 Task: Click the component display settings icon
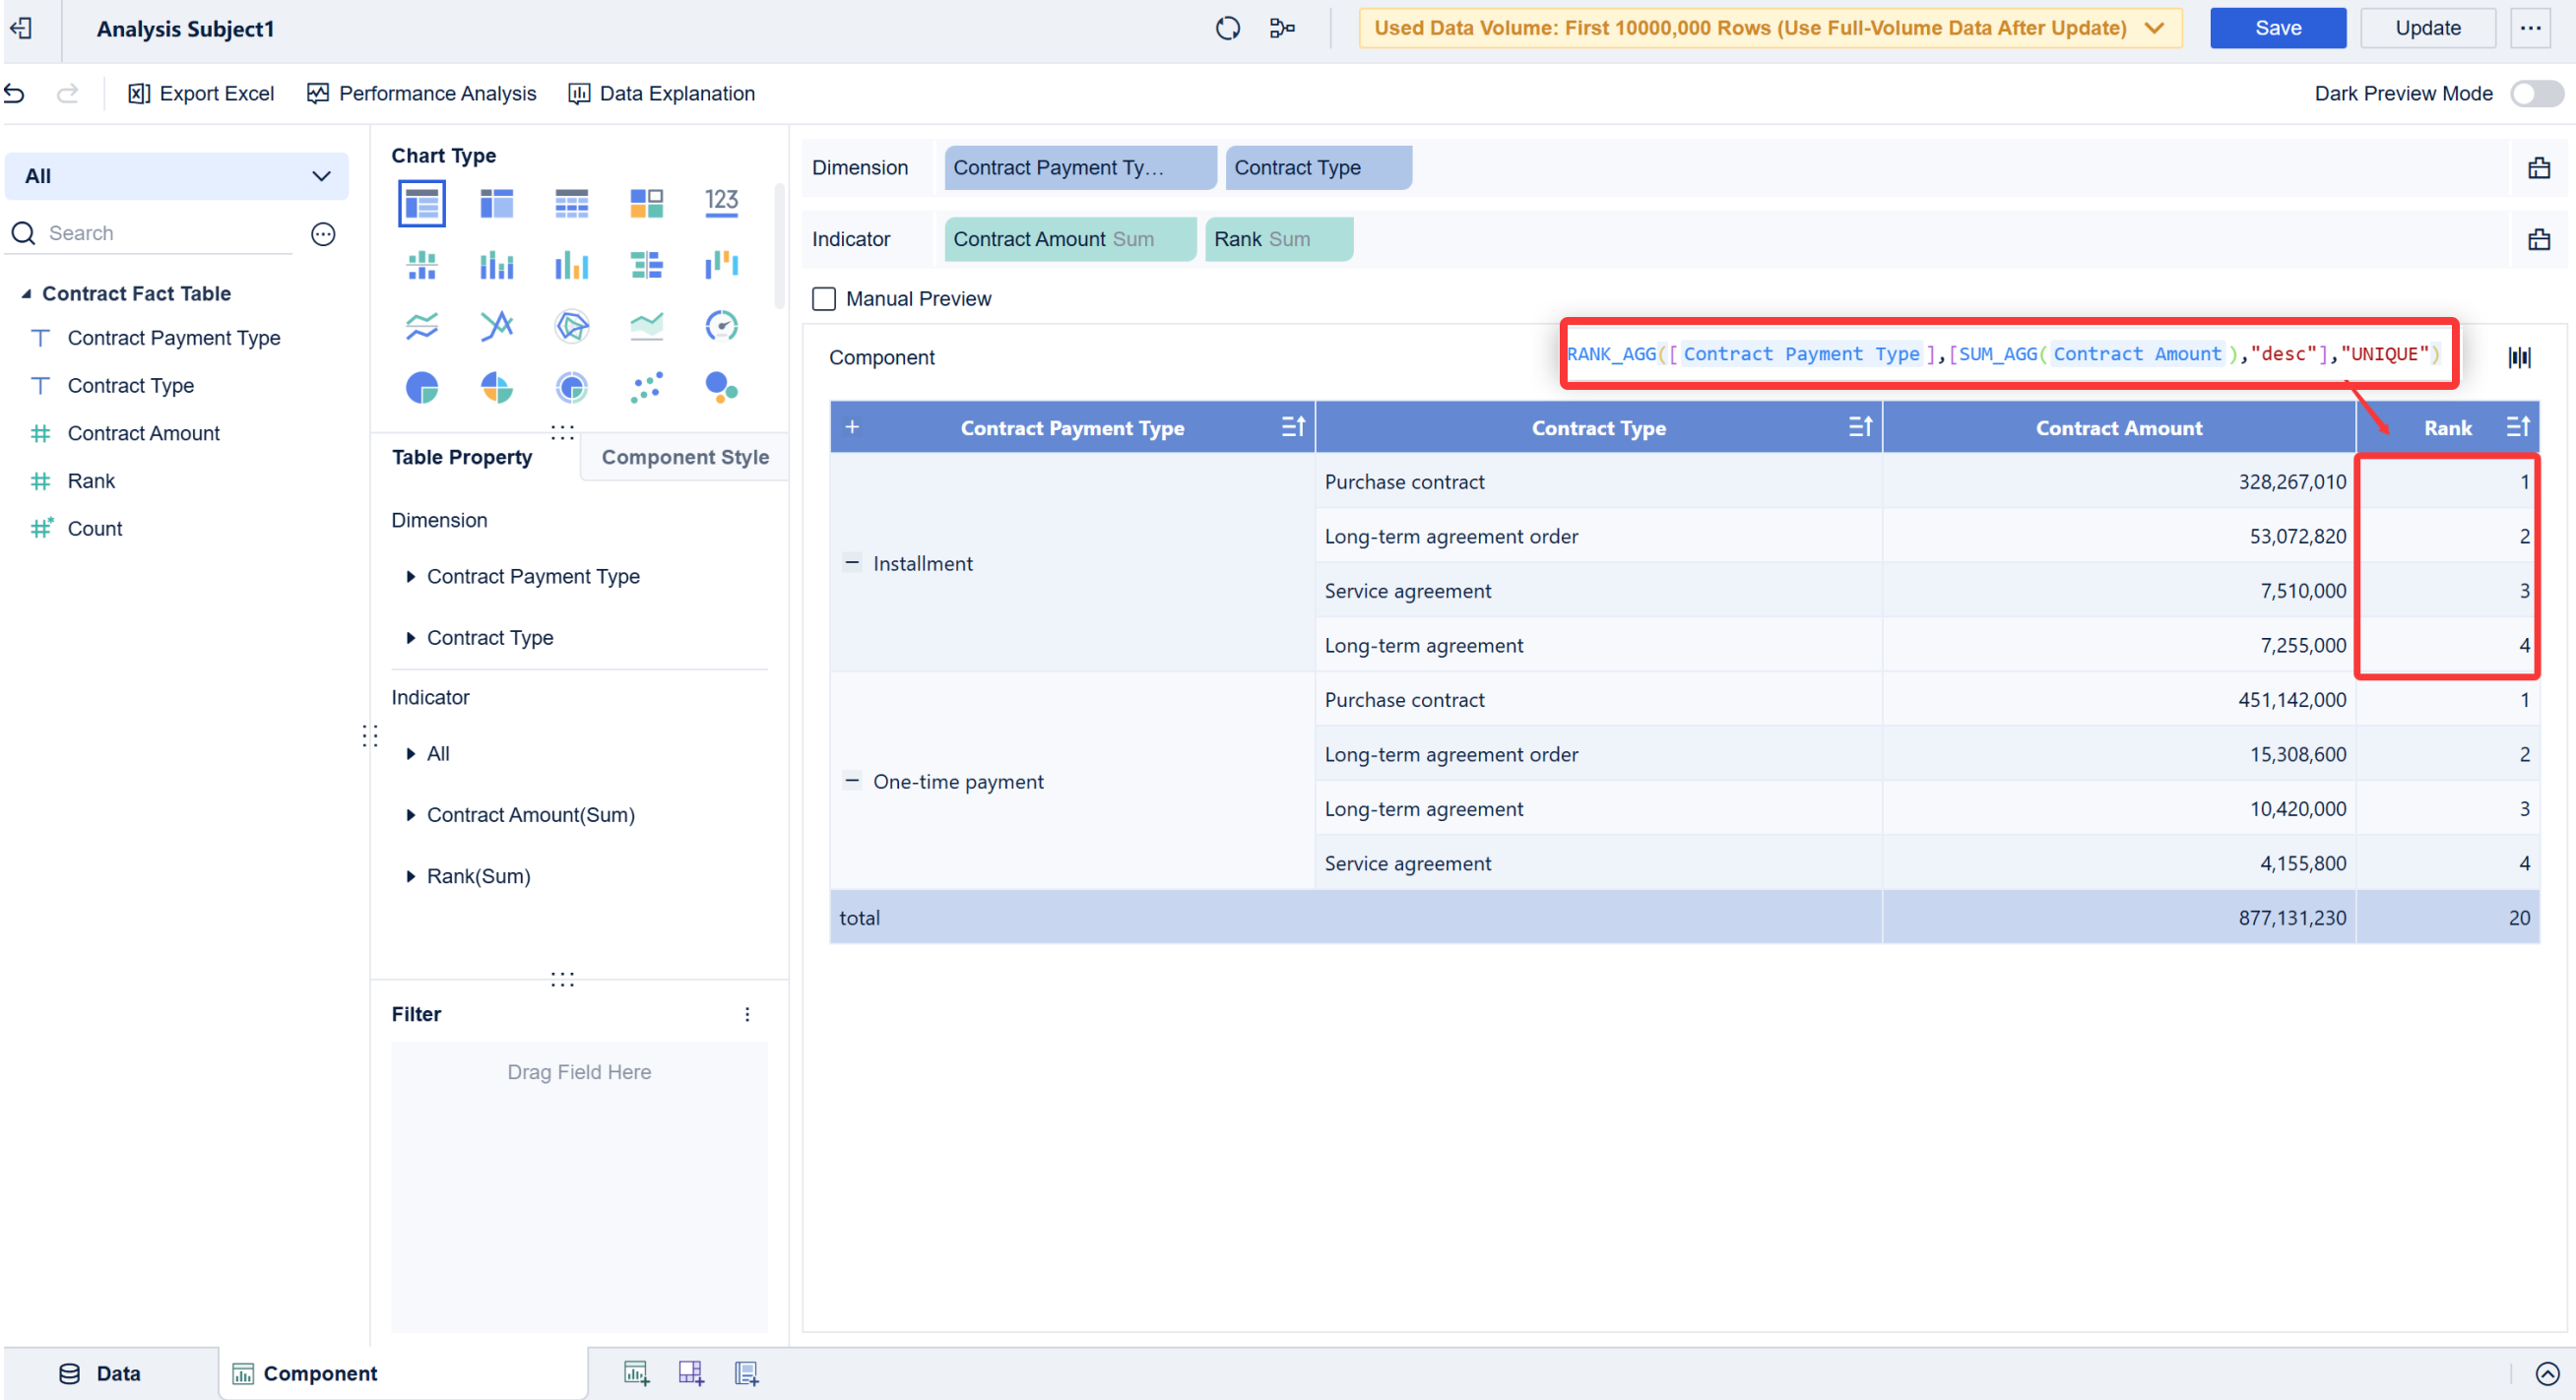(2519, 358)
